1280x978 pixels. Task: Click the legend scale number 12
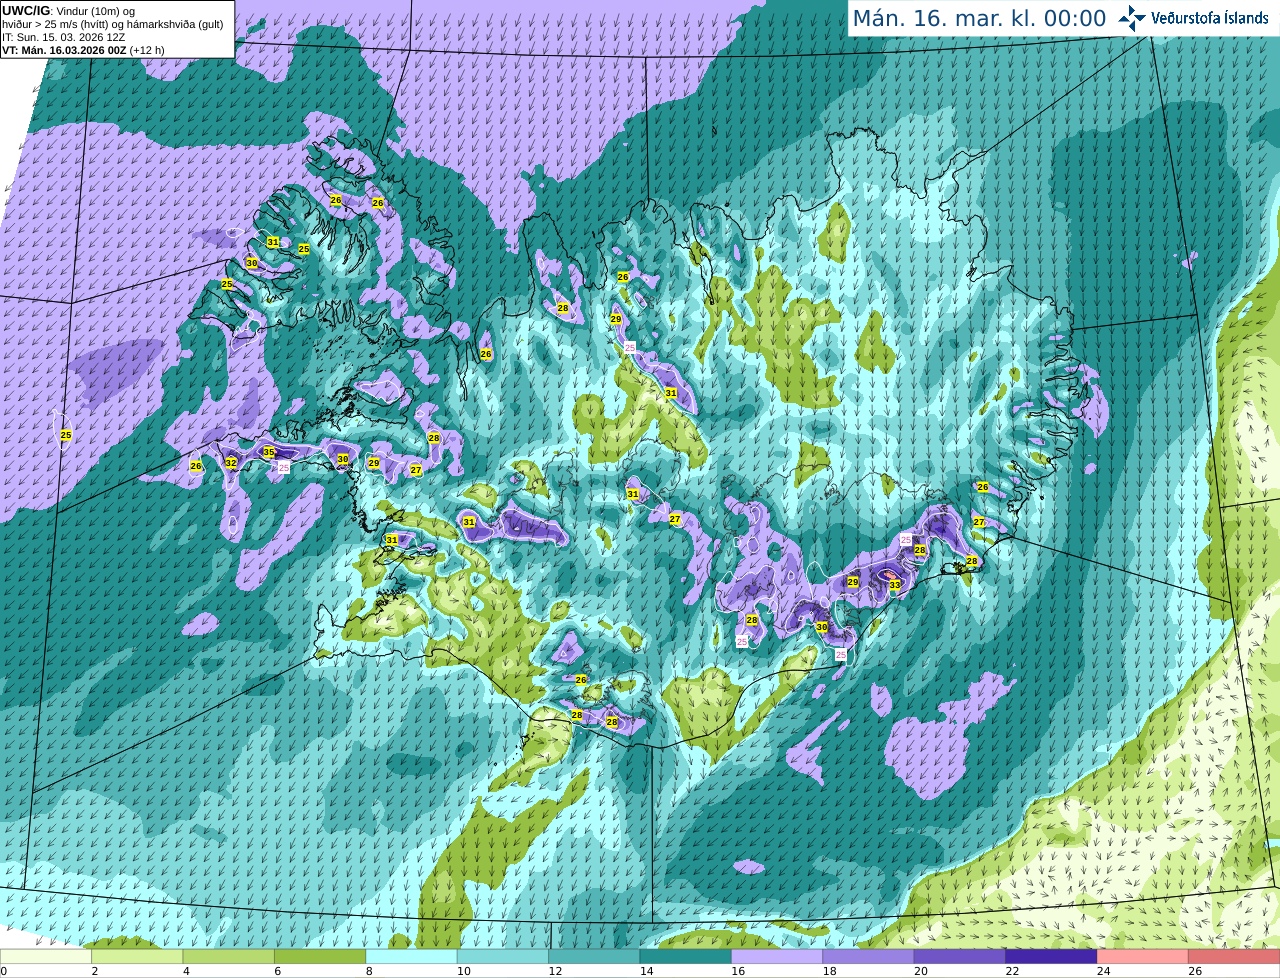[x=555, y=971]
